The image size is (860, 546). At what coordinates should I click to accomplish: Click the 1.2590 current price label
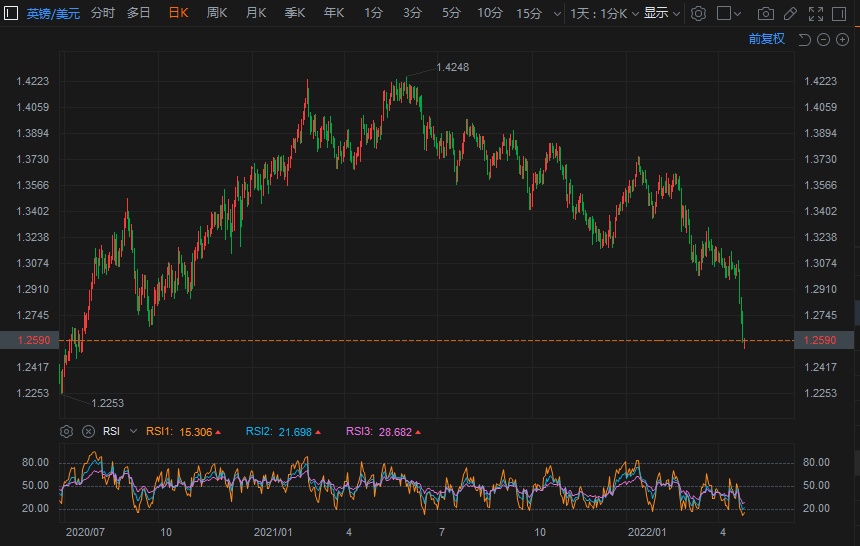coord(27,341)
